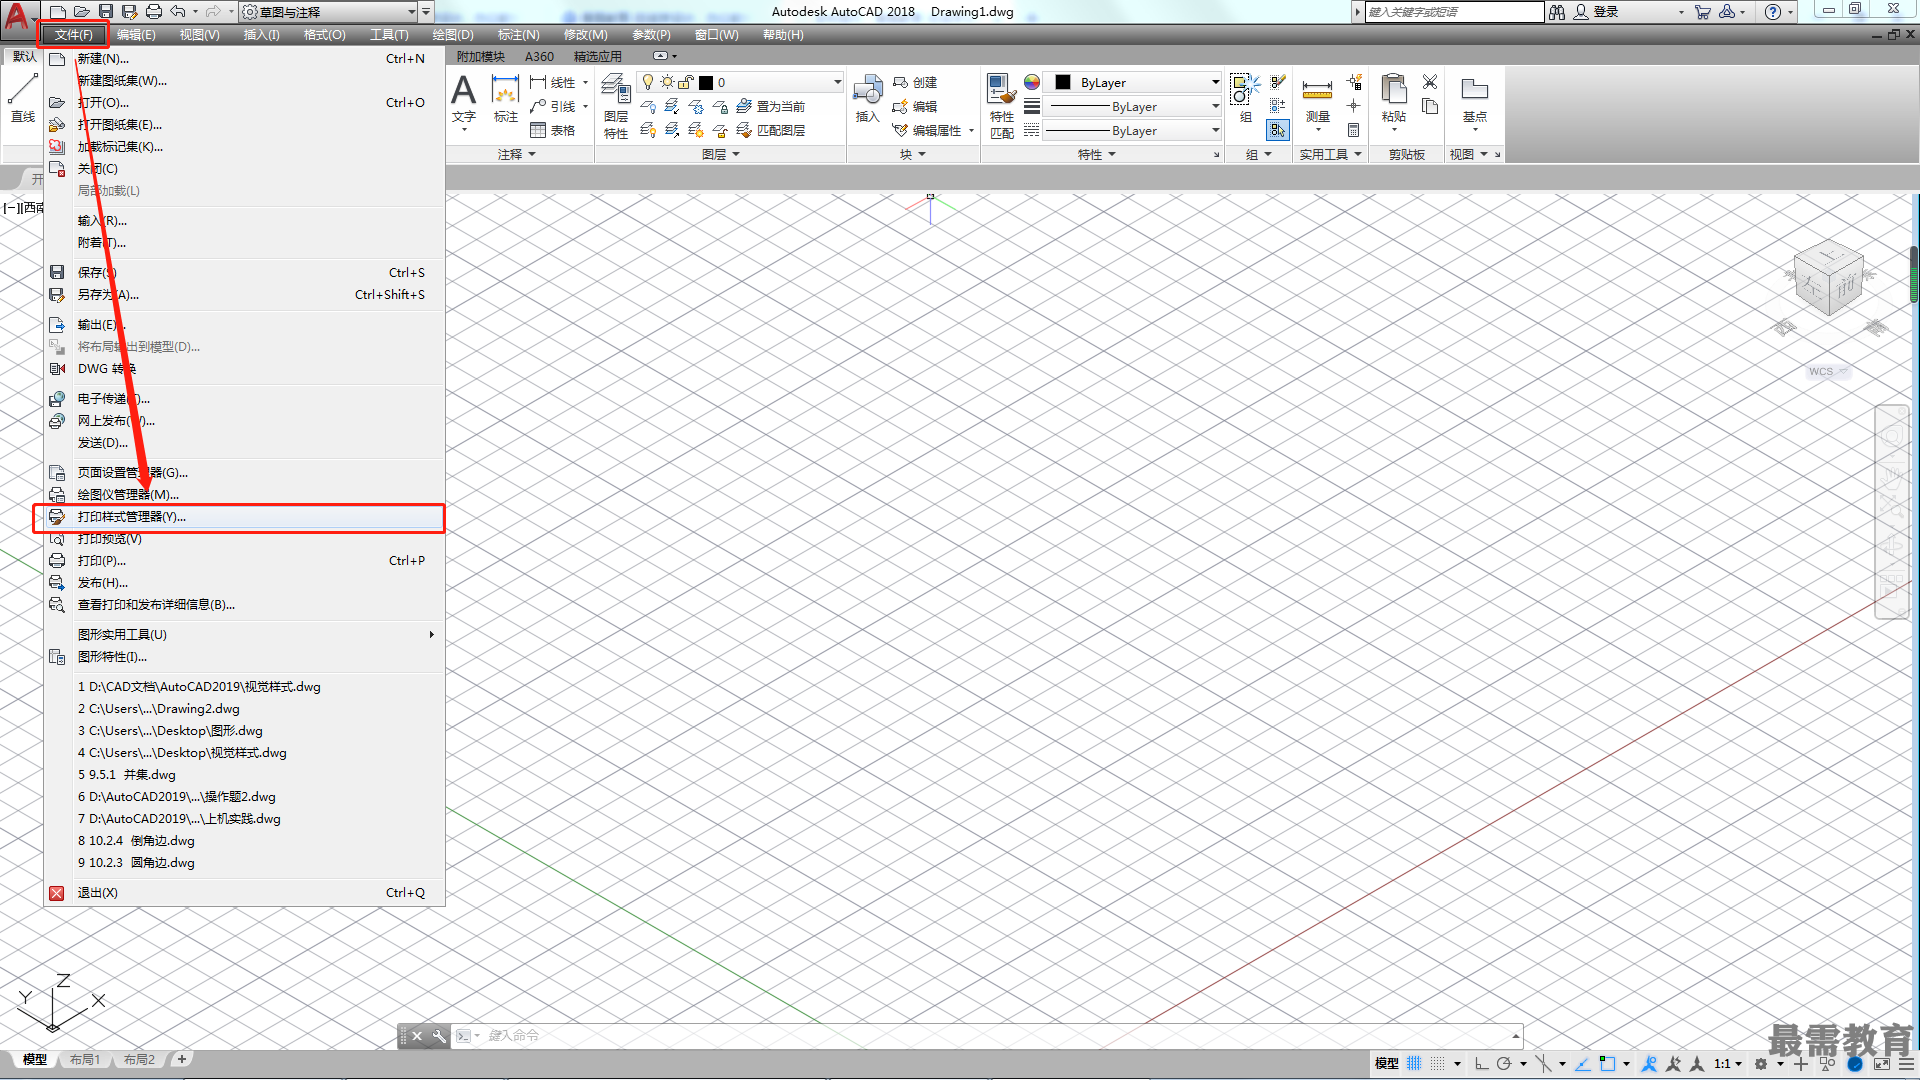Open the 编辑(E) menu in menu bar
The width and height of the screenshot is (1920, 1080).
pos(136,35)
